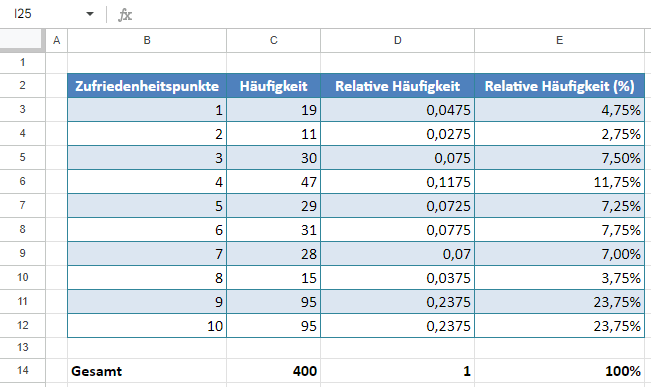Select cell showing 4,75%
Viewport: 651px width, 387px height.
click(x=559, y=110)
